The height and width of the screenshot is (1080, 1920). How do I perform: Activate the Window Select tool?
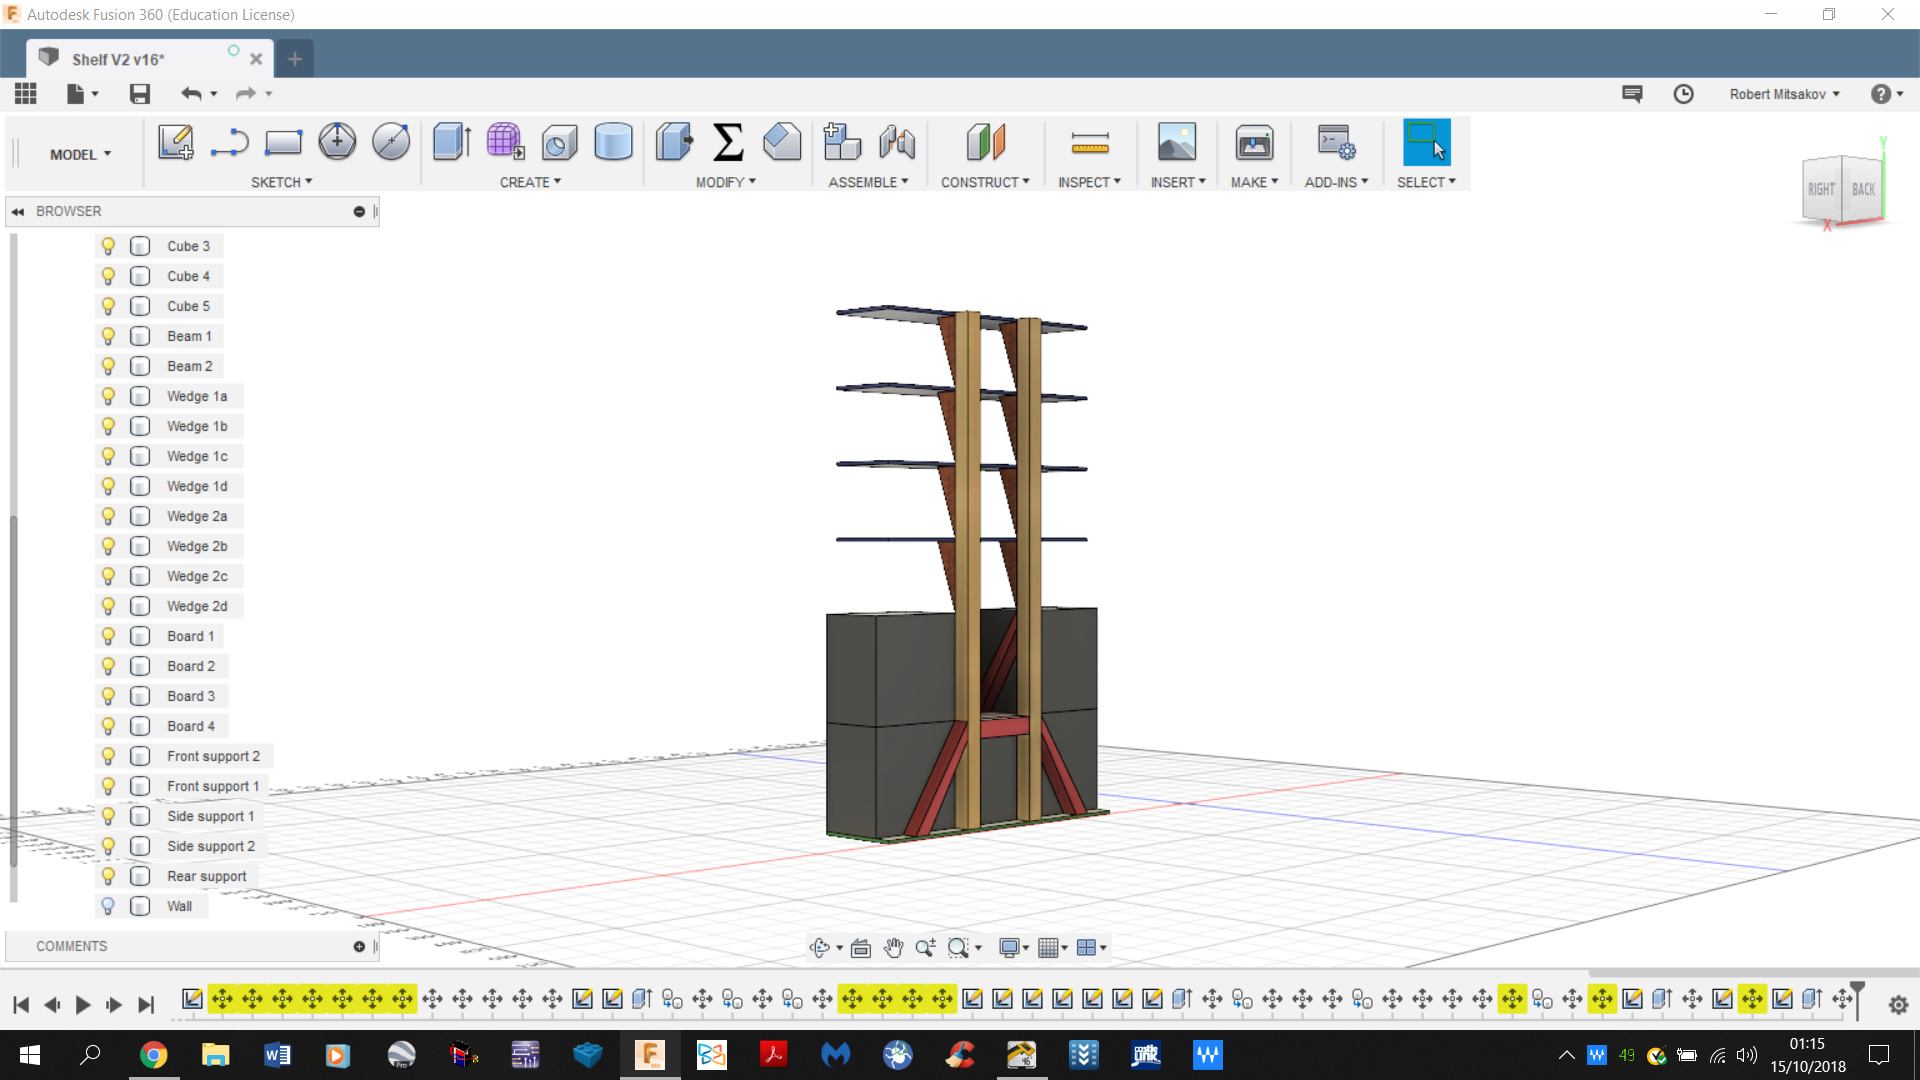(x=1426, y=142)
